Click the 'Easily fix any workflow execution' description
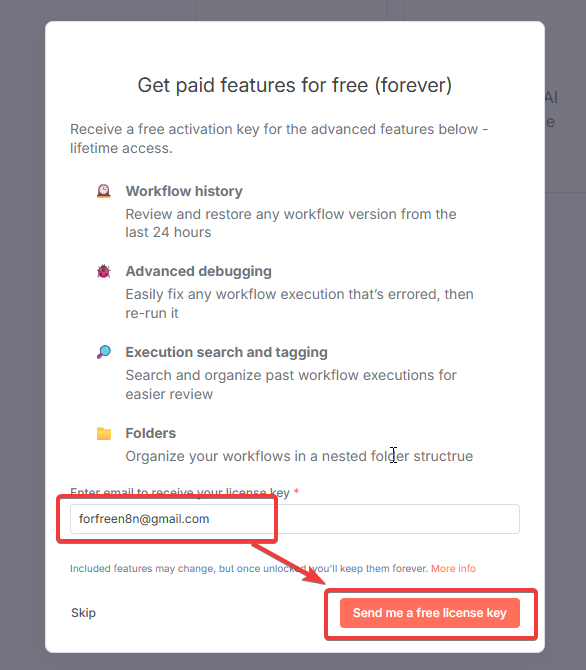586x670 pixels. (x=299, y=303)
